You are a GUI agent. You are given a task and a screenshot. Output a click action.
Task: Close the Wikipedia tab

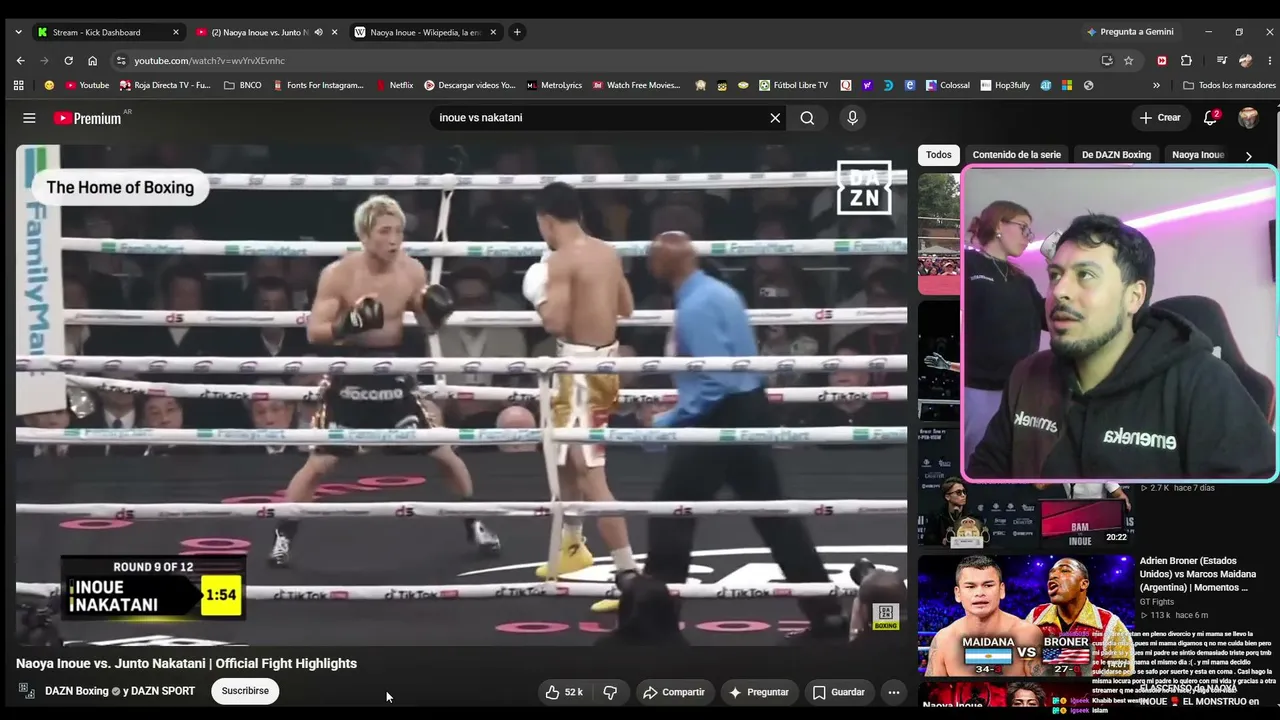coord(493,32)
